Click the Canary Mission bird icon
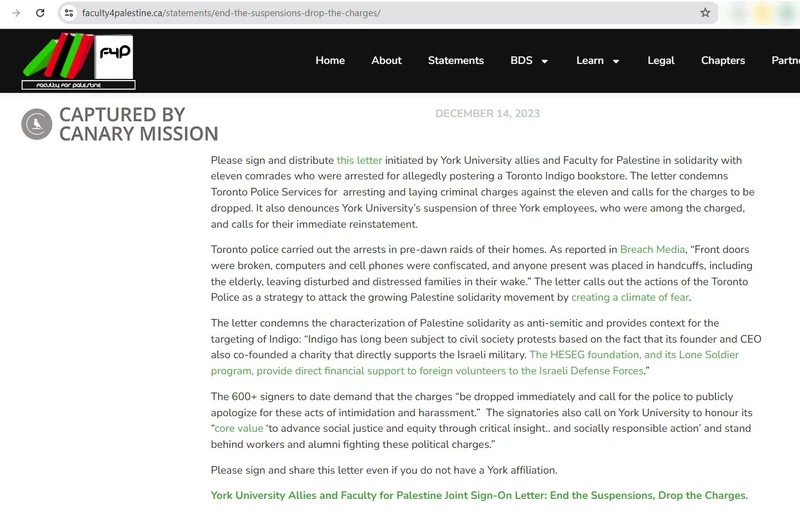Image resolution: width=800 pixels, height=515 pixels. click(37, 124)
